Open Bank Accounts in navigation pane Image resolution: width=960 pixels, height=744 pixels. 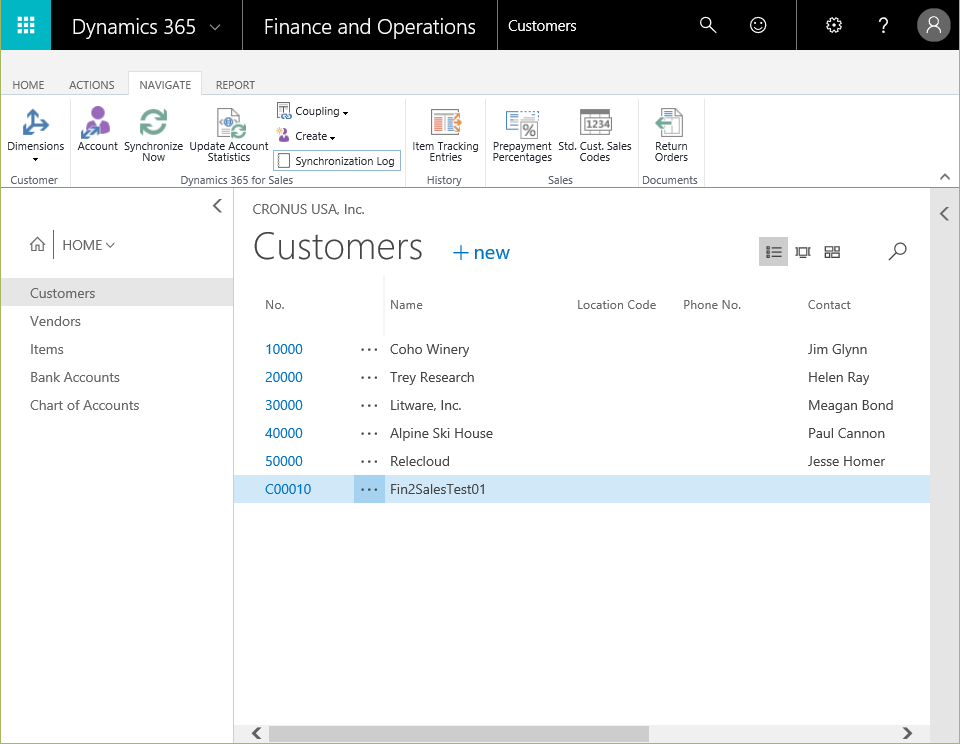[x=75, y=377]
